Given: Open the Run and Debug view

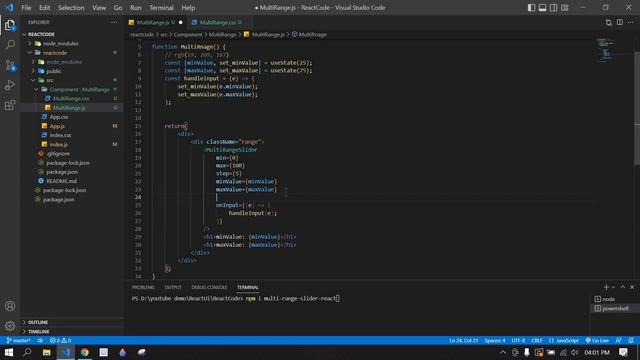Looking at the screenshot, I should tap(10, 85).
